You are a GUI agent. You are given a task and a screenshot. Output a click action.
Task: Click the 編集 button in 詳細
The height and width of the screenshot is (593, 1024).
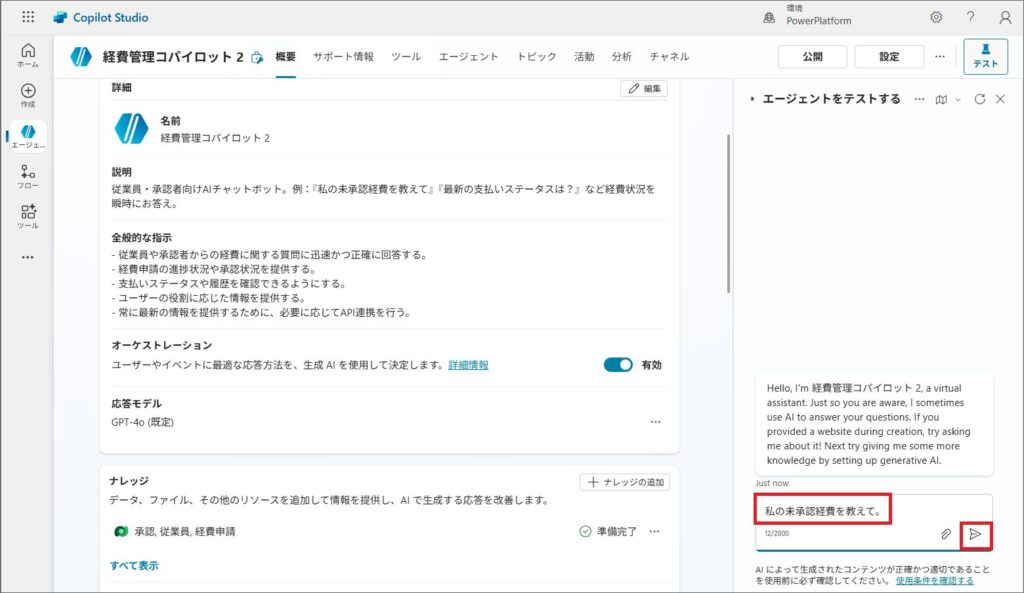point(644,89)
